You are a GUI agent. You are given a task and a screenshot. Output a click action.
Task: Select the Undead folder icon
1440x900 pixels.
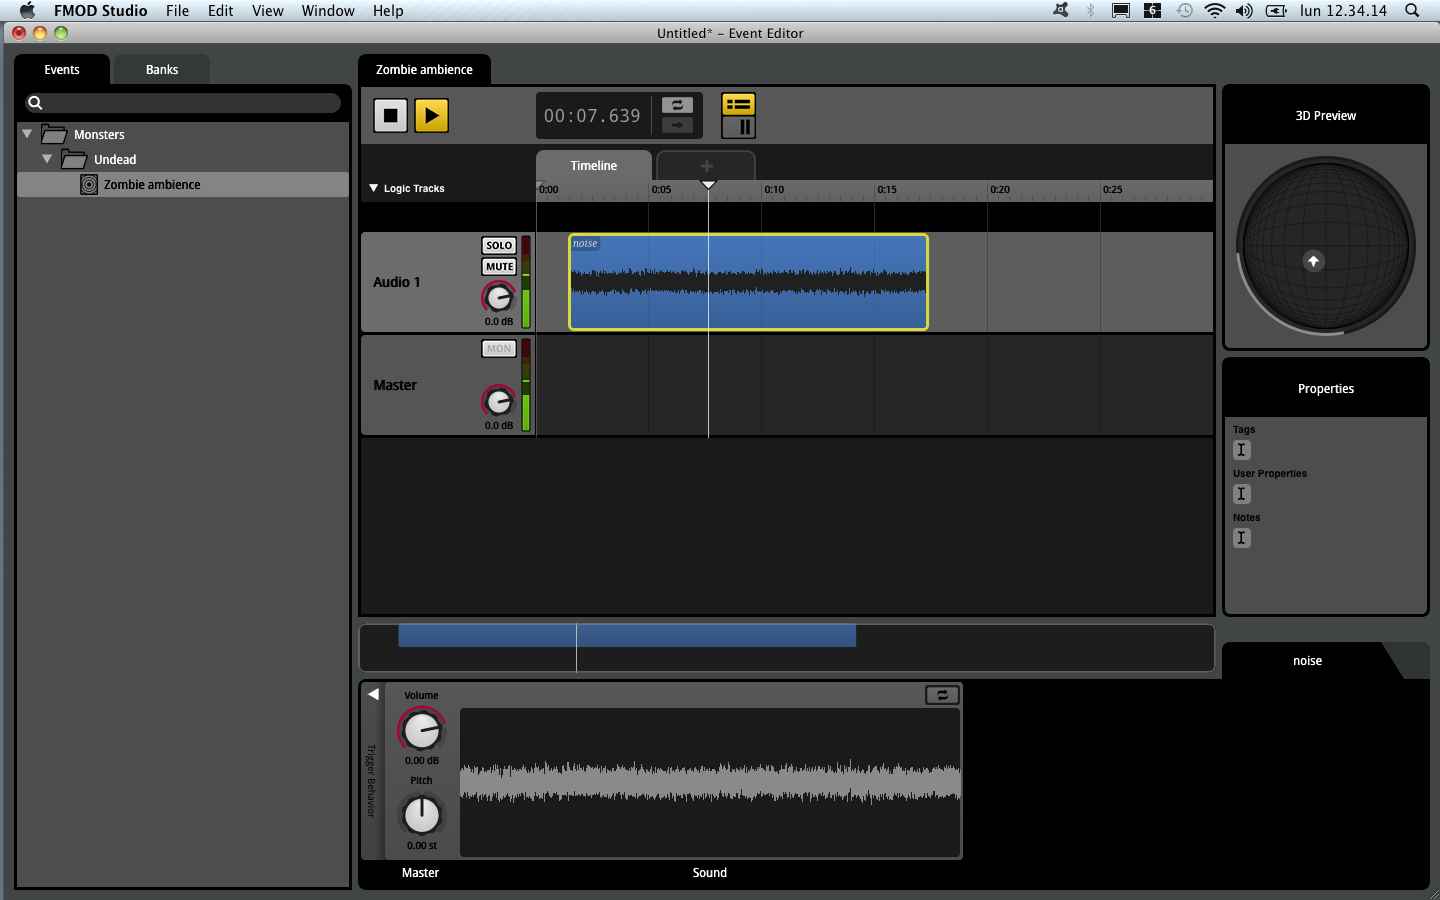(x=74, y=159)
